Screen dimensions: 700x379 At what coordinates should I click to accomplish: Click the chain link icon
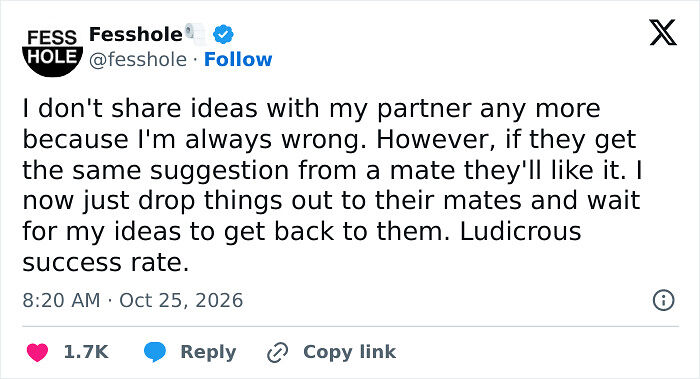pyautogui.click(x=277, y=352)
